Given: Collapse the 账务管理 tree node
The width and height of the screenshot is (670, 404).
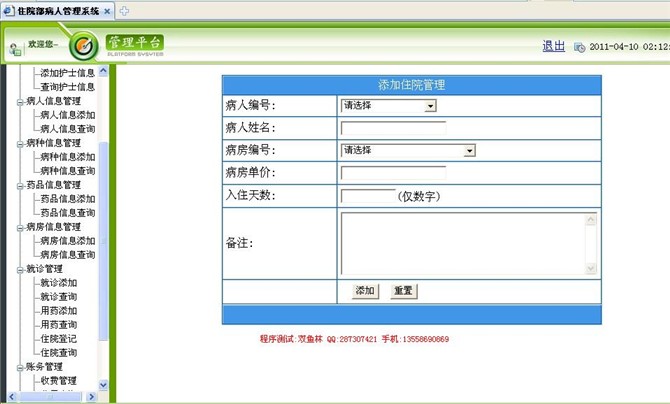Looking at the screenshot, I should (x=20, y=367).
